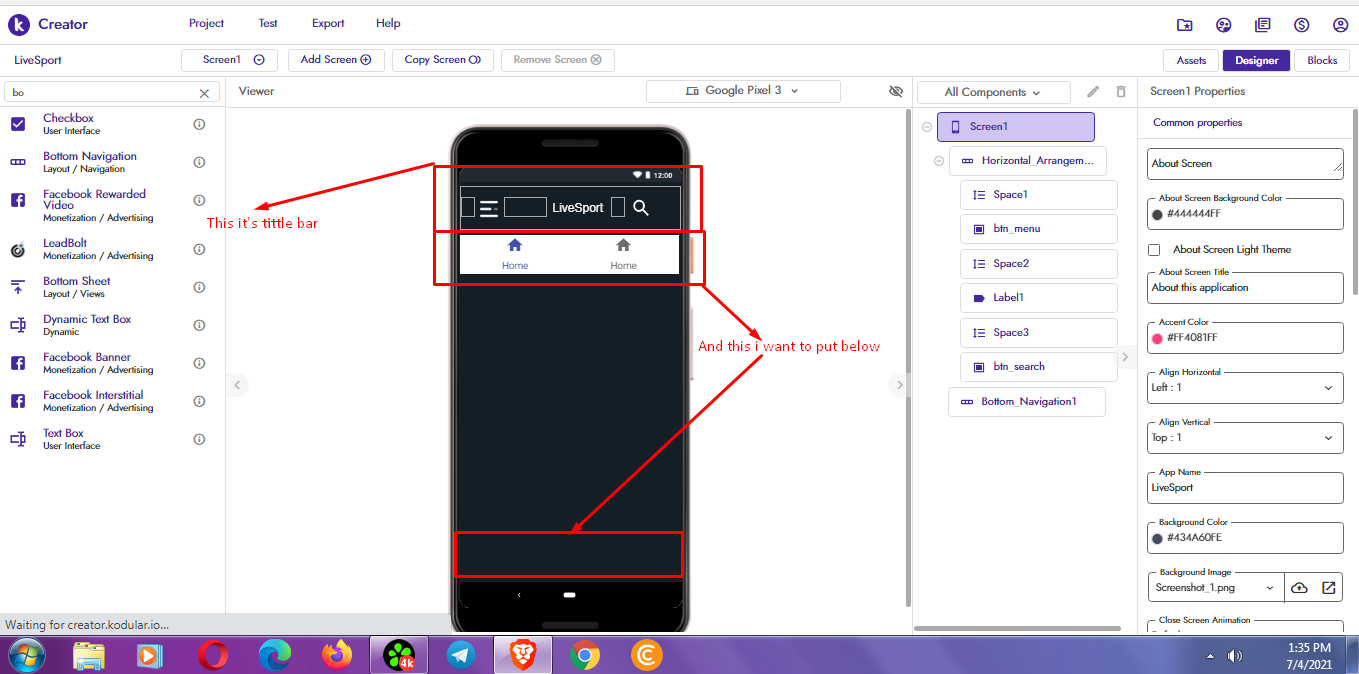Delete the component with the trash icon
The width and height of the screenshot is (1359, 674).
pos(1121,91)
